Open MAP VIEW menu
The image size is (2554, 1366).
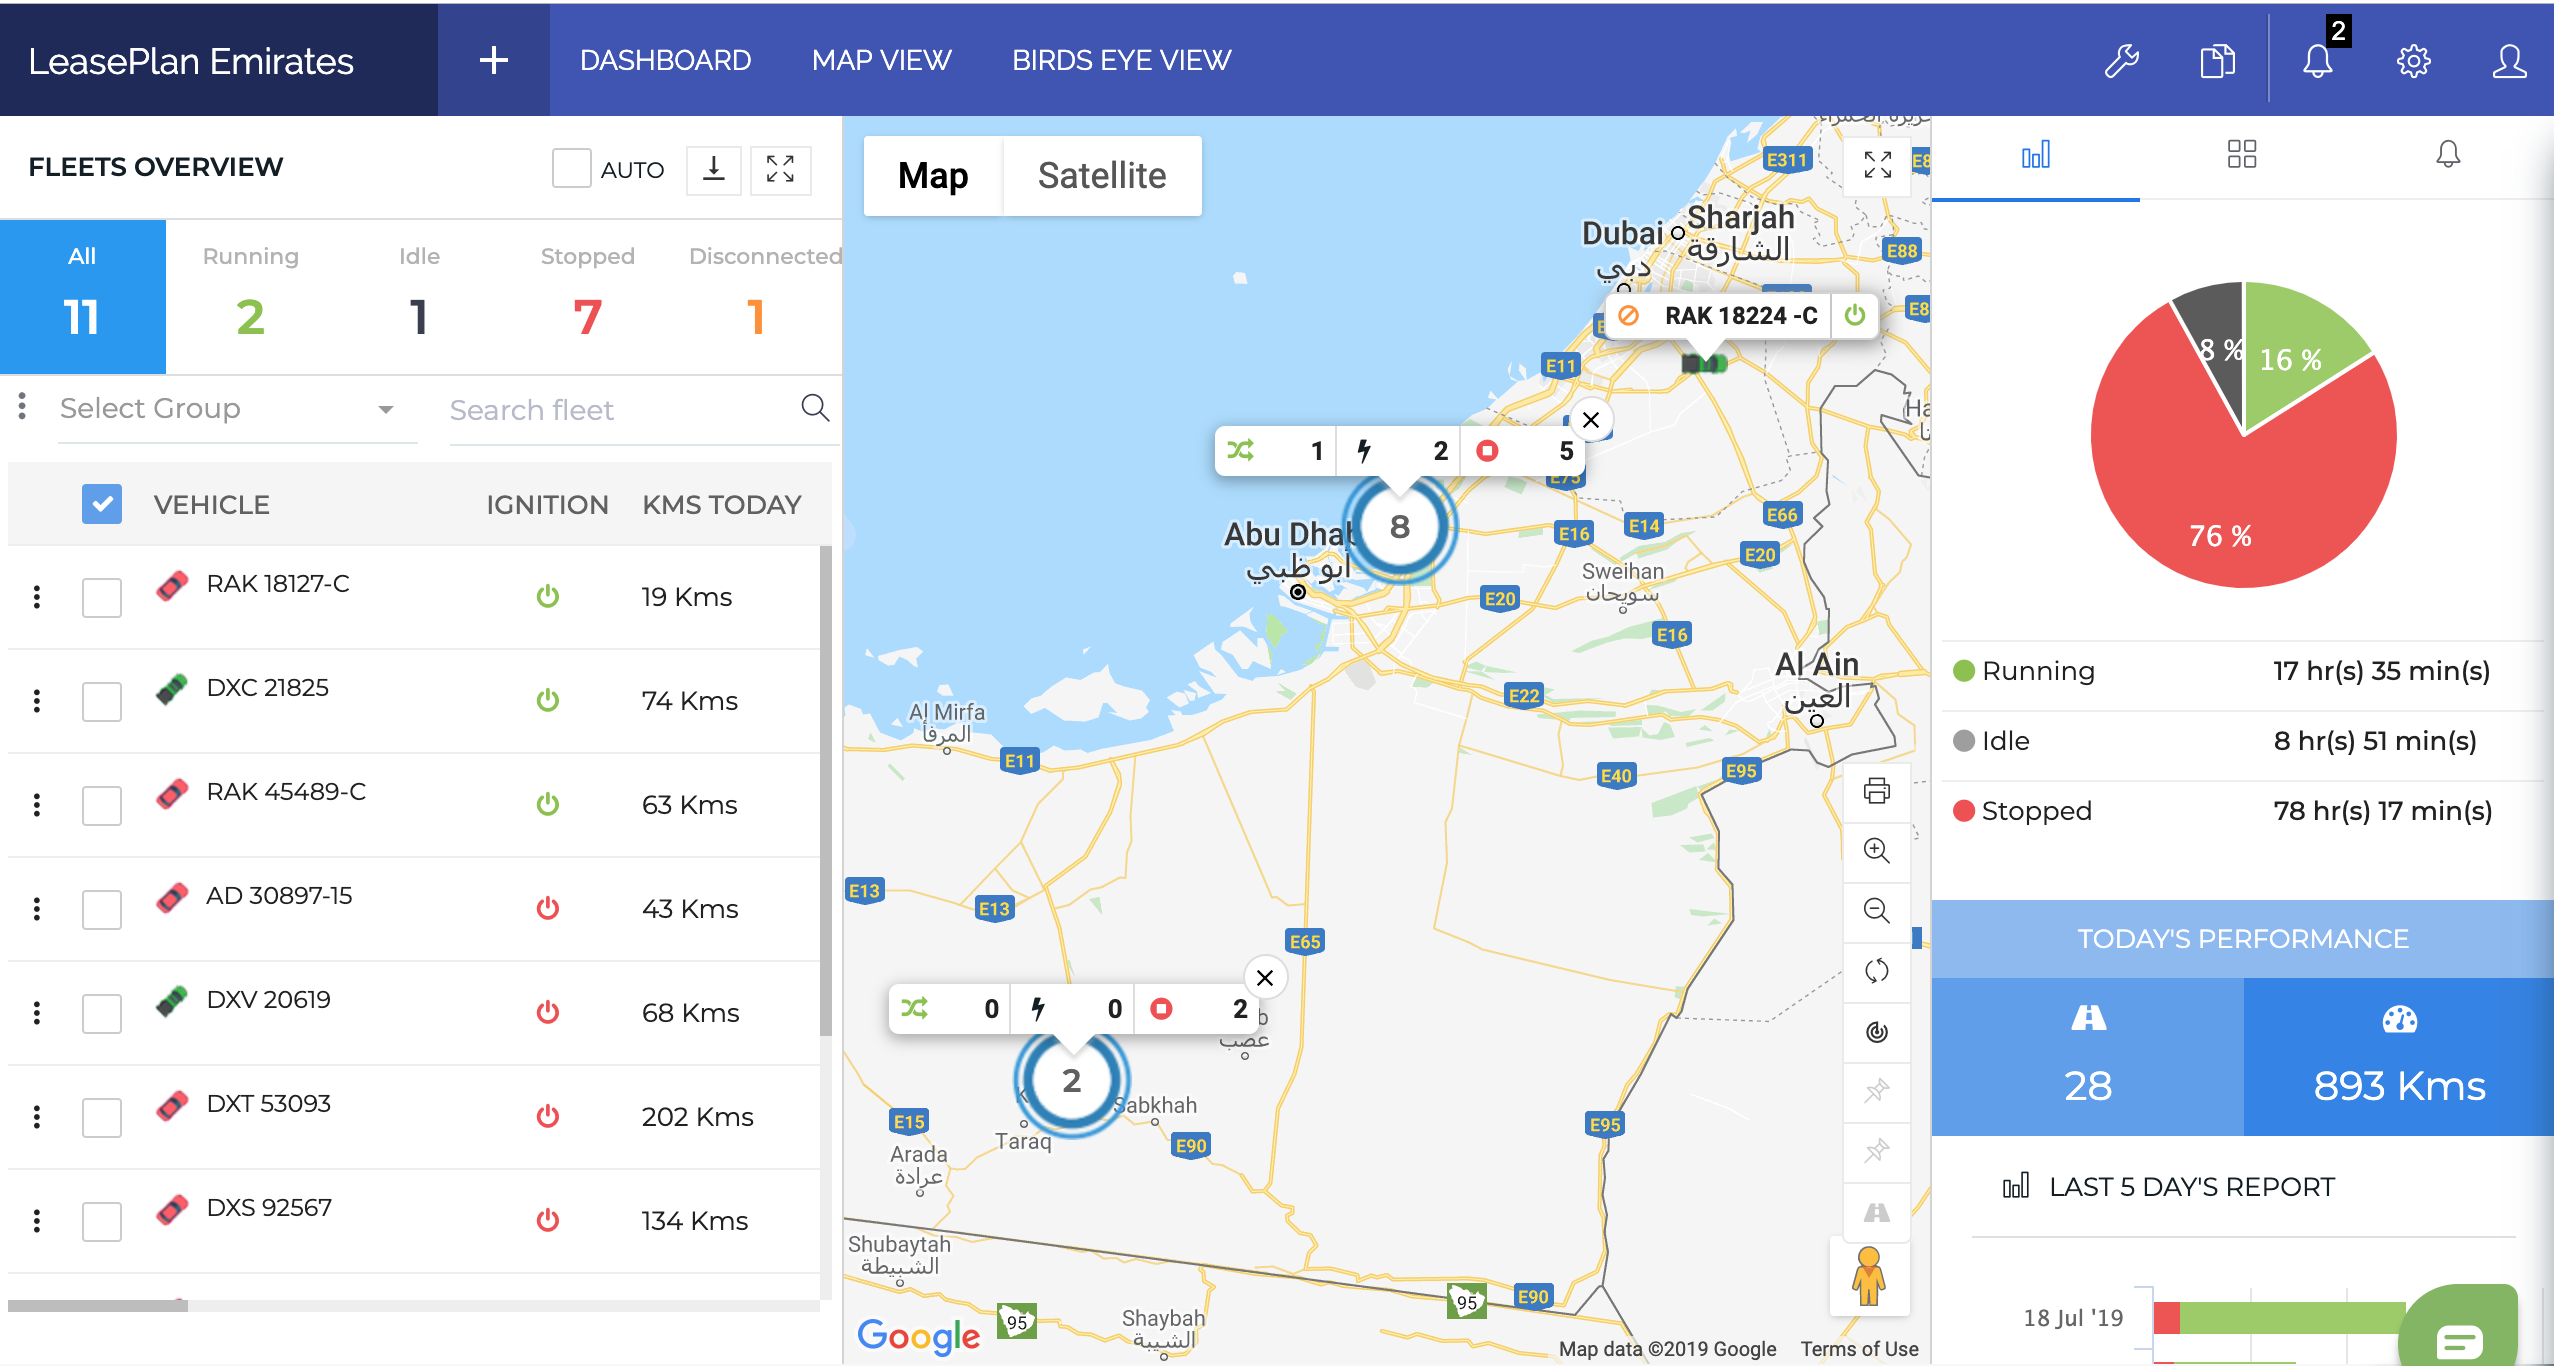[881, 60]
